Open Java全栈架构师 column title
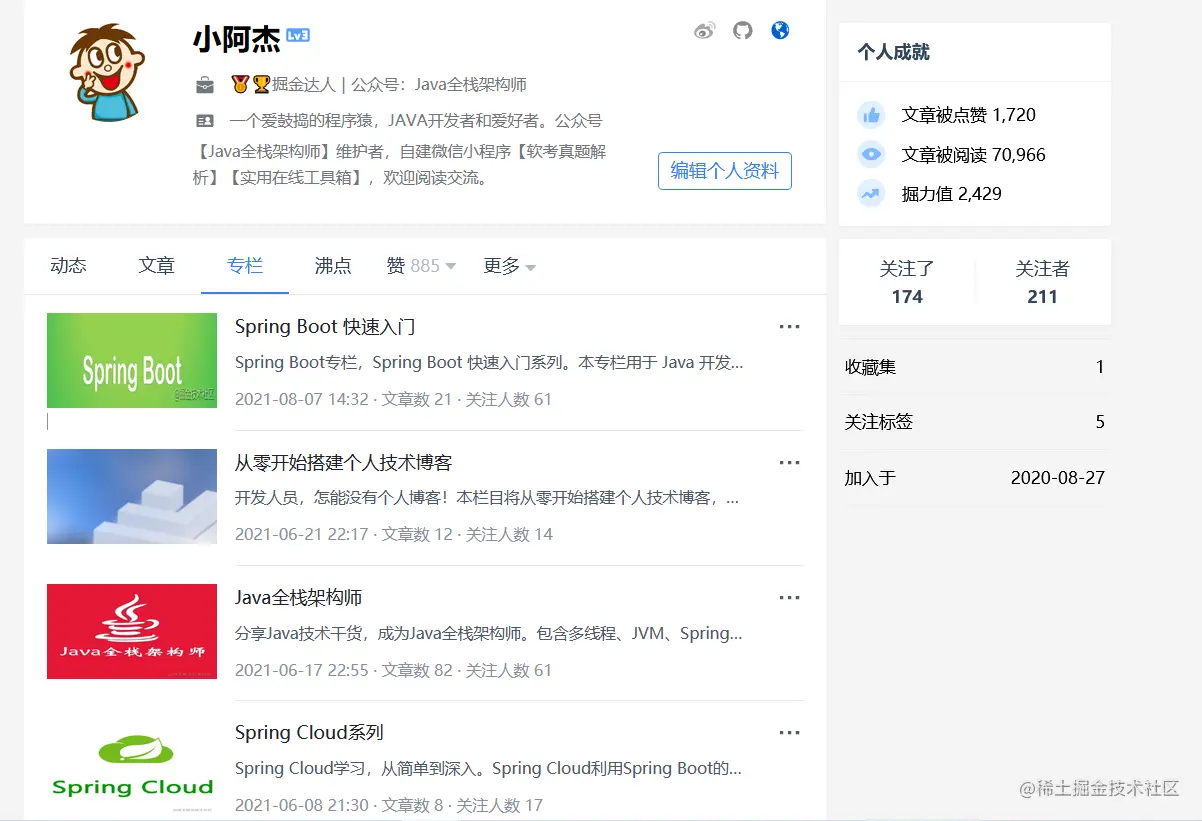 tap(299, 598)
